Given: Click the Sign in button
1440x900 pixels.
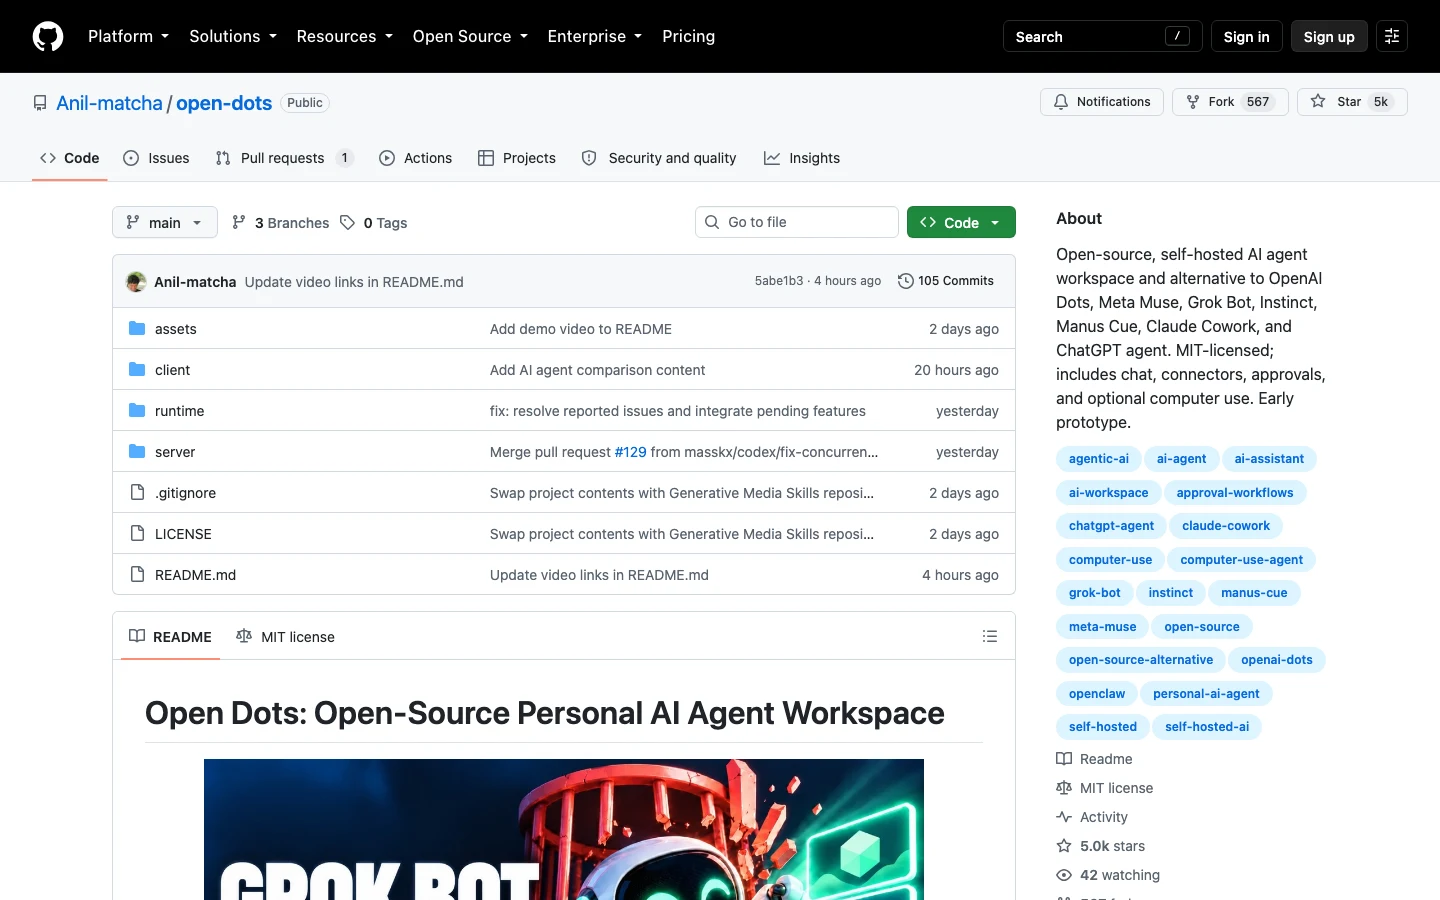Looking at the screenshot, I should pyautogui.click(x=1246, y=36).
